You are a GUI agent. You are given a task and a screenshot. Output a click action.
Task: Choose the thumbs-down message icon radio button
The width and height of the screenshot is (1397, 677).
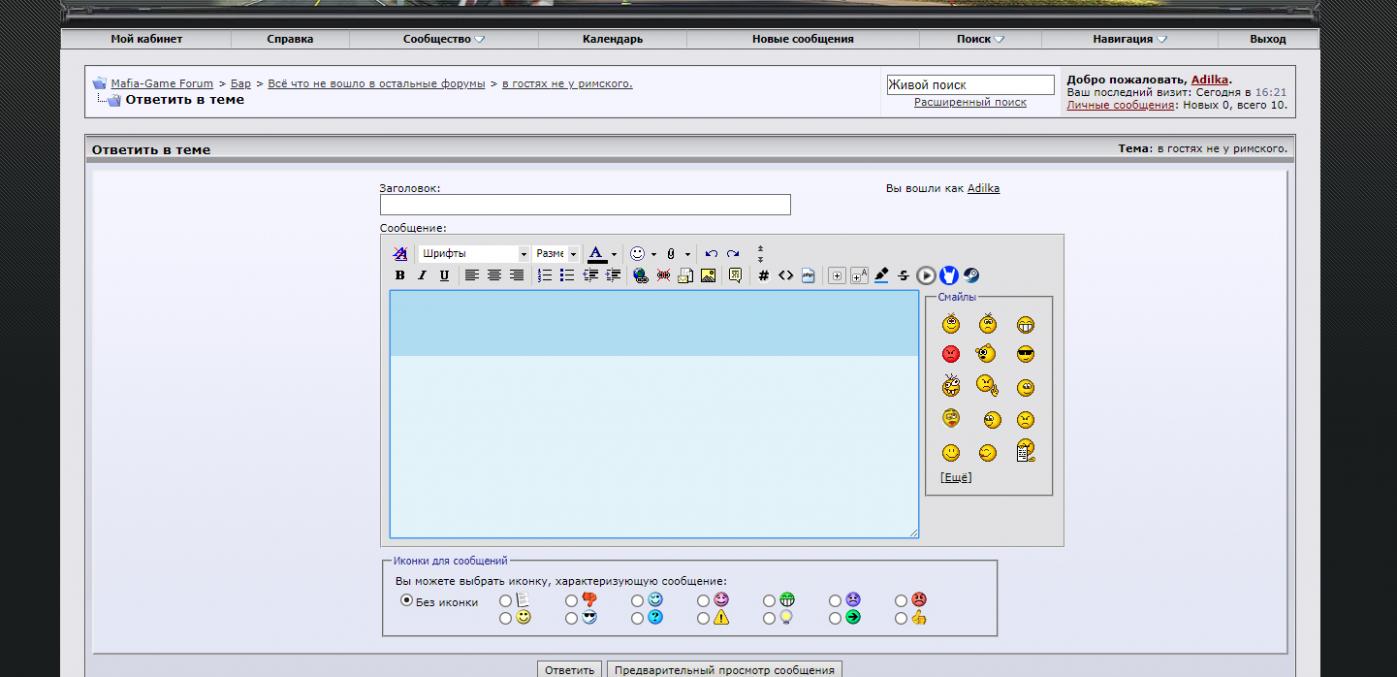point(571,600)
